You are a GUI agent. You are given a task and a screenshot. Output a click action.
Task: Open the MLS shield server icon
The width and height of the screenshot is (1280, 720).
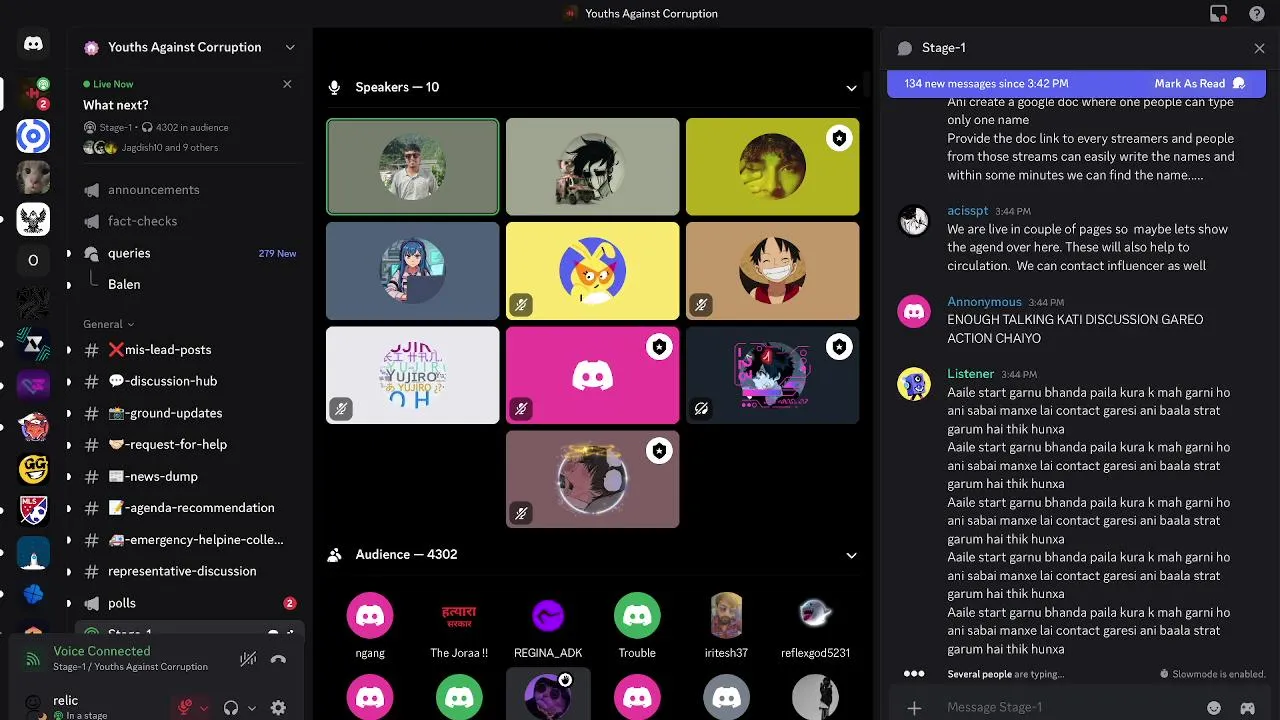point(33,511)
